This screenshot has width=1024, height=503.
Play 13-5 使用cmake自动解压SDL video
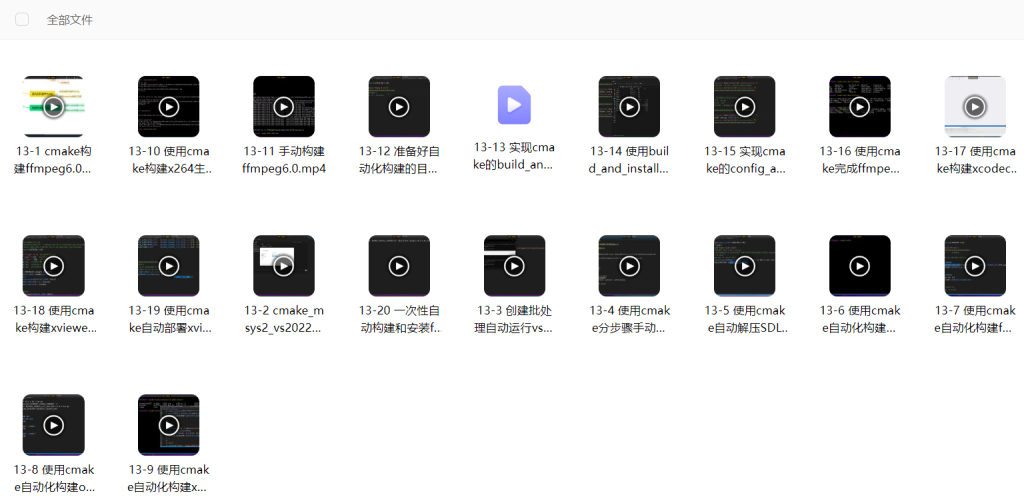point(744,266)
